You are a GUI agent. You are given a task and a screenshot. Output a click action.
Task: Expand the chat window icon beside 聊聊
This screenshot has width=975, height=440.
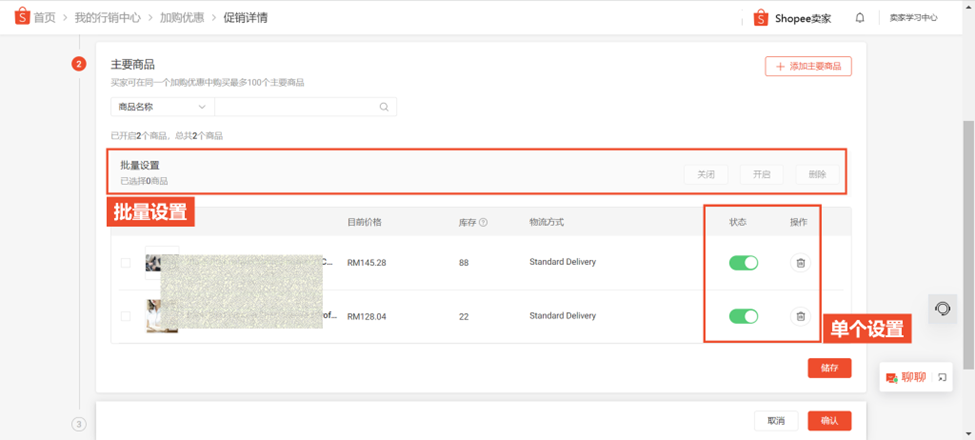click(x=943, y=377)
